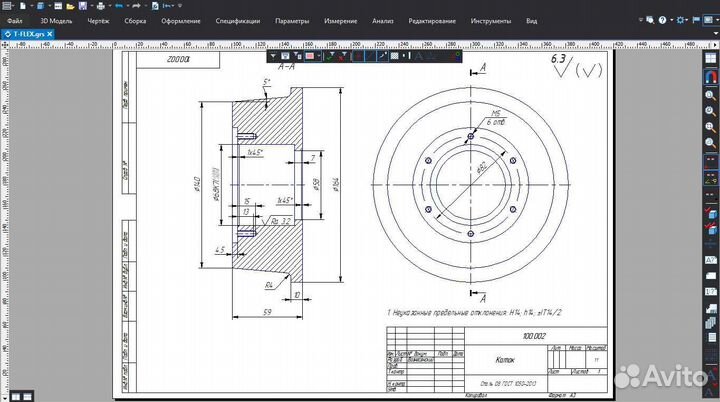The height and width of the screenshot is (402, 720).
Task: Click the 3D cube with red check icon
Action: pos(711,213)
